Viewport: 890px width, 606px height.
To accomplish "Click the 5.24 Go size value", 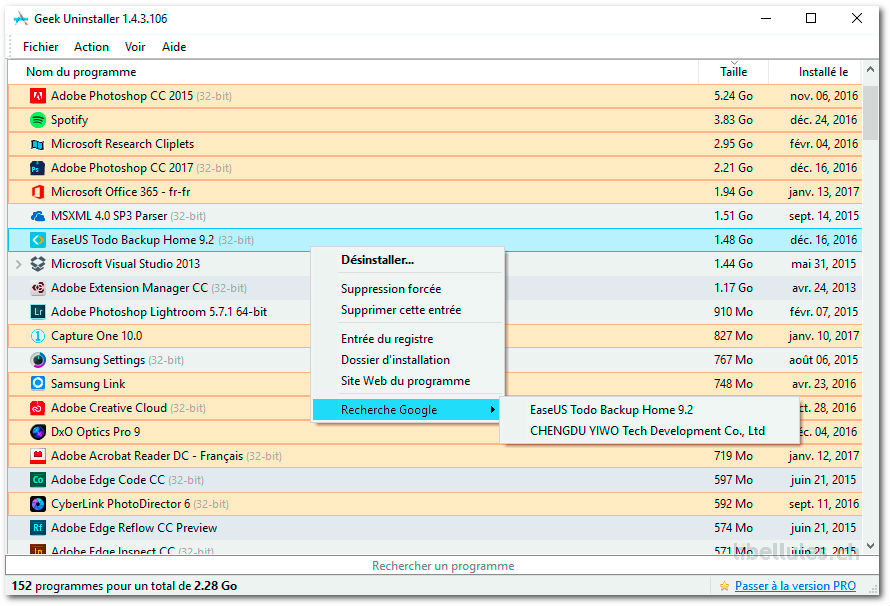I will tap(733, 96).
